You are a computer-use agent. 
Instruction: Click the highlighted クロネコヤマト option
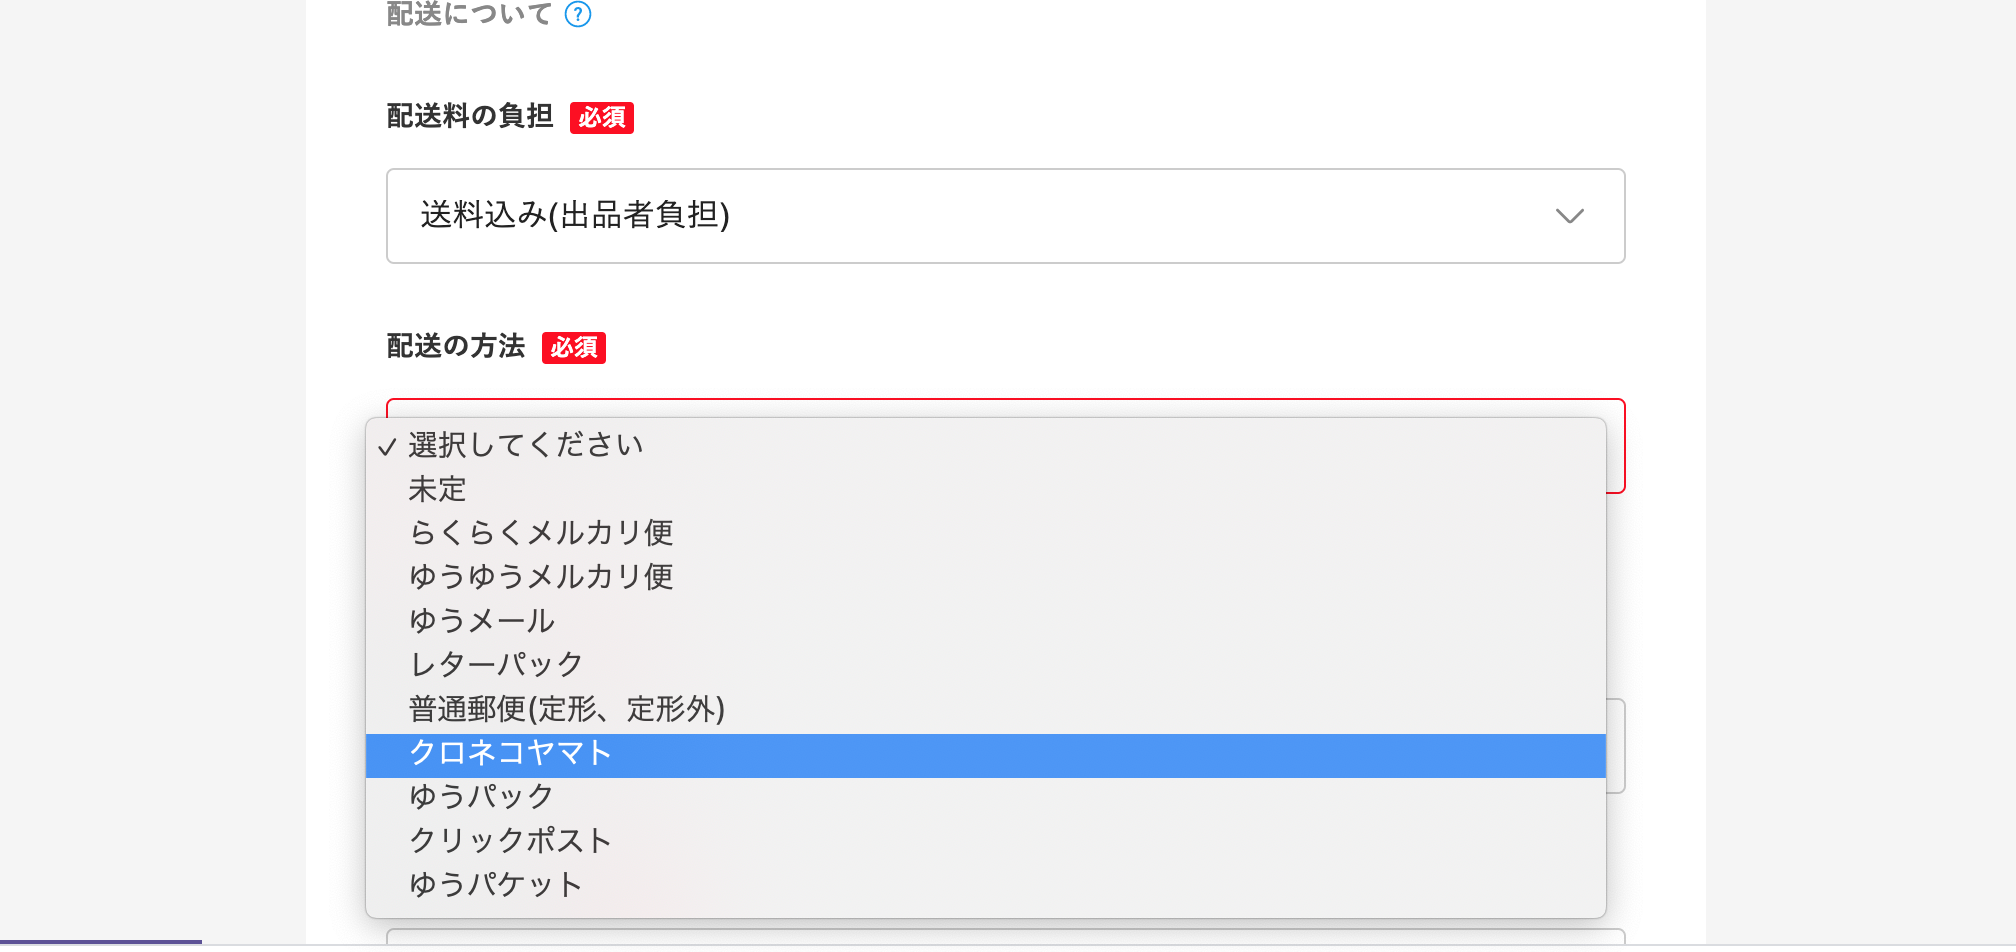986,755
